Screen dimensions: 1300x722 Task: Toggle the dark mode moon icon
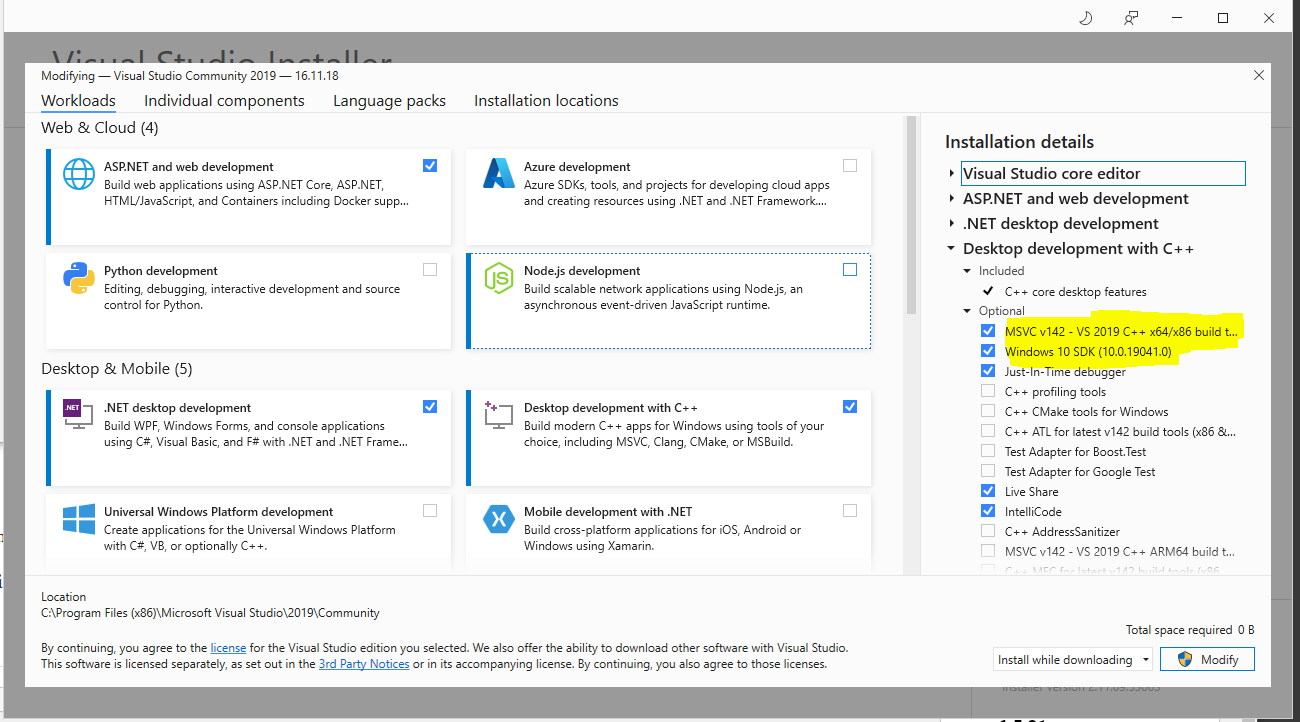click(1087, 18)
